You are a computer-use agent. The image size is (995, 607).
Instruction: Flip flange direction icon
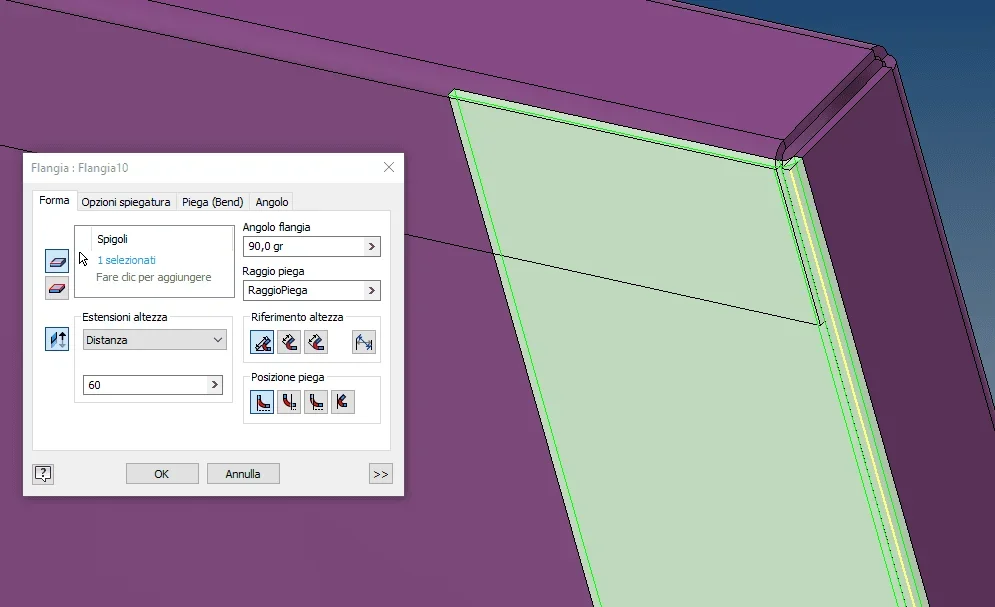tap(57, 339)
